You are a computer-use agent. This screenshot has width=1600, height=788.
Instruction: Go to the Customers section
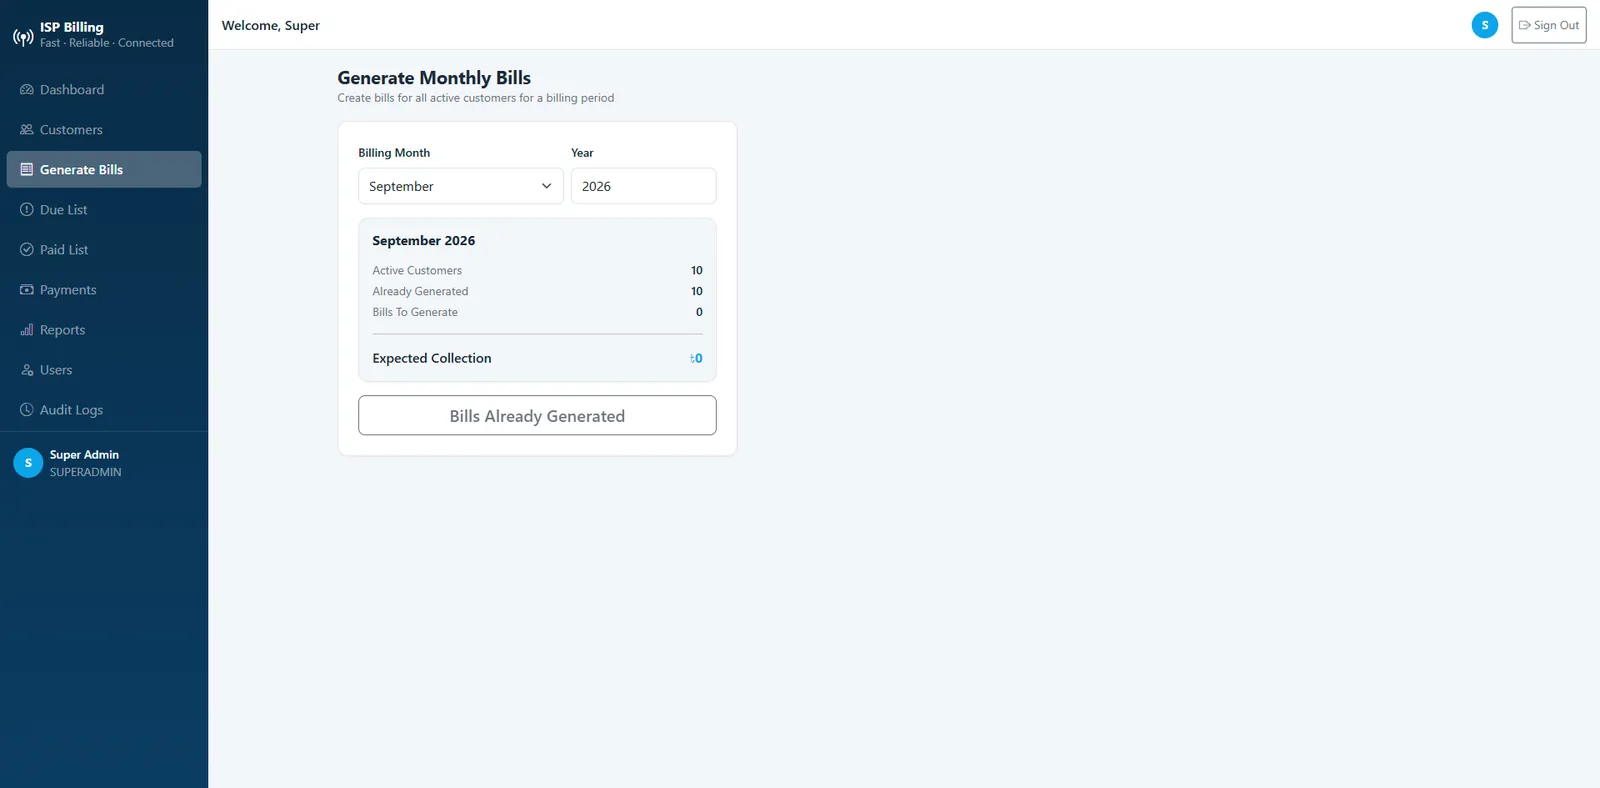104,130
